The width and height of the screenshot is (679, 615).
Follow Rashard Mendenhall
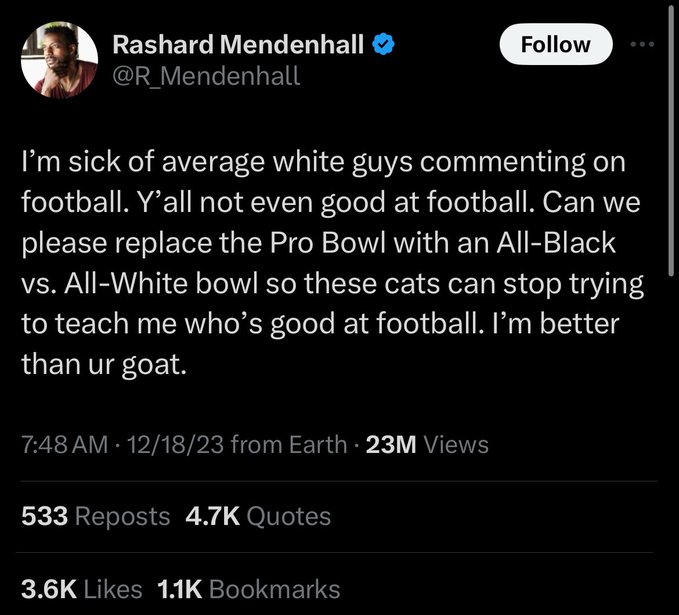point(555,44)
